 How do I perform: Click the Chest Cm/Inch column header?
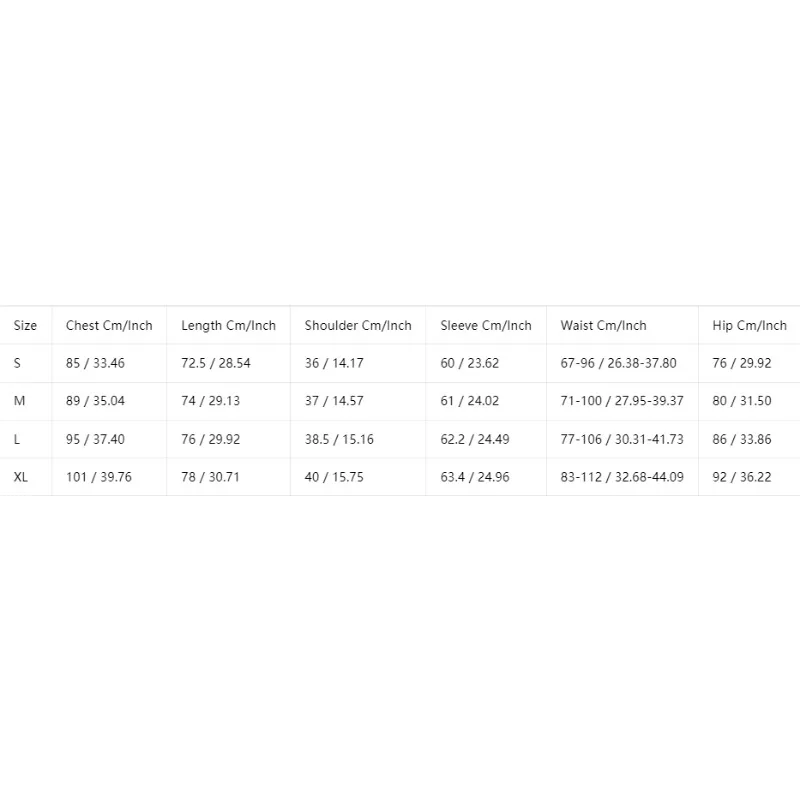click(x=109, y=326)
